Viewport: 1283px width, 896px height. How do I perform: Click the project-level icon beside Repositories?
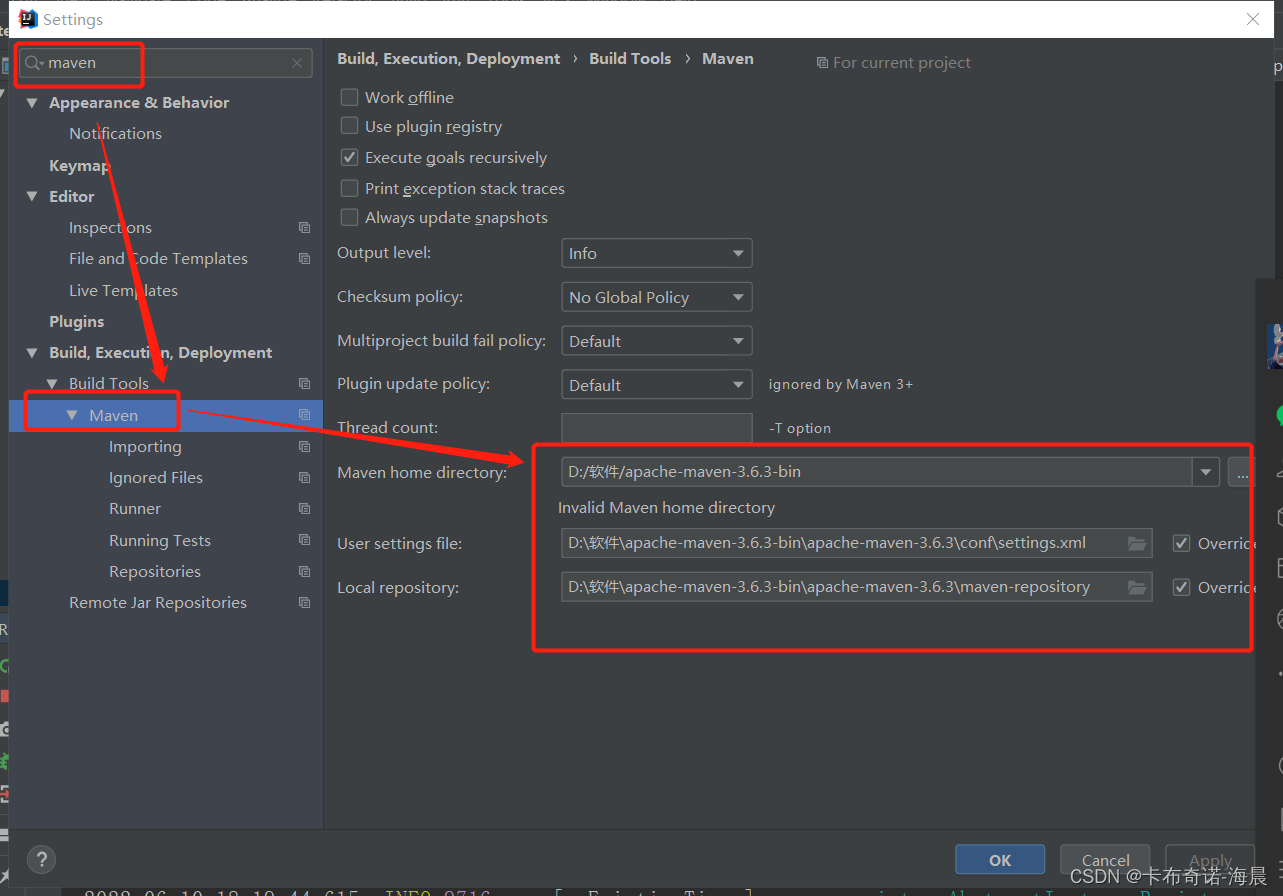click(x=304, y=572)
